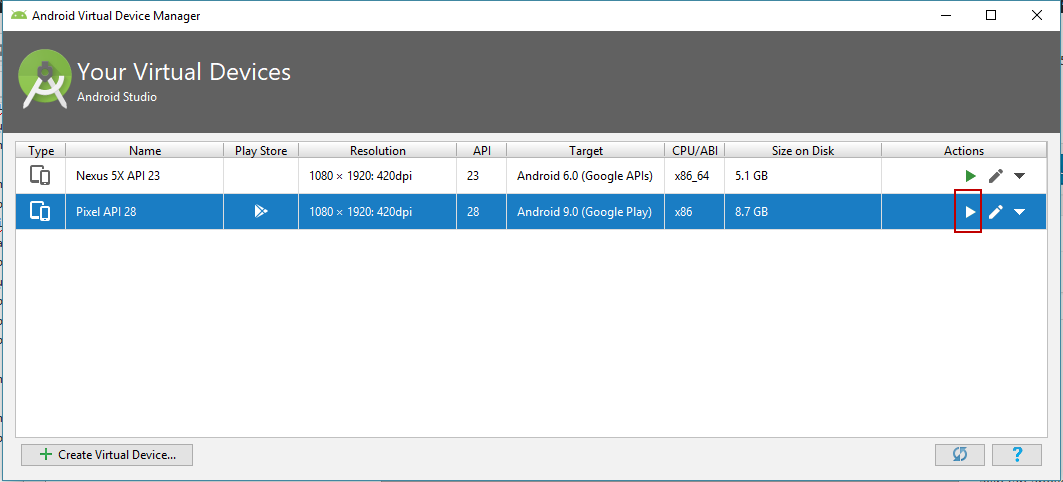
Task: Open help with the question mark button
Action: pyautogui.click(x=1017, y=455)
